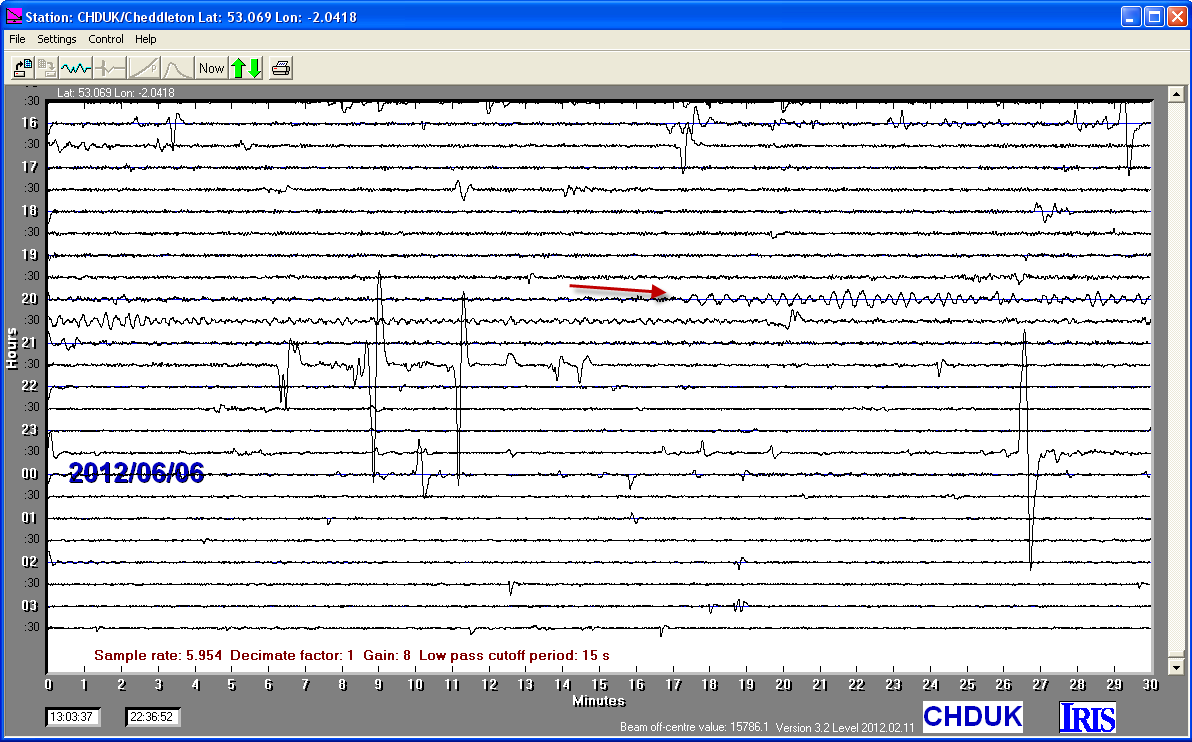1192x742 pixels.
Task: Click the greyed travel-time curve P icon
Action: (x=144, y=68)
